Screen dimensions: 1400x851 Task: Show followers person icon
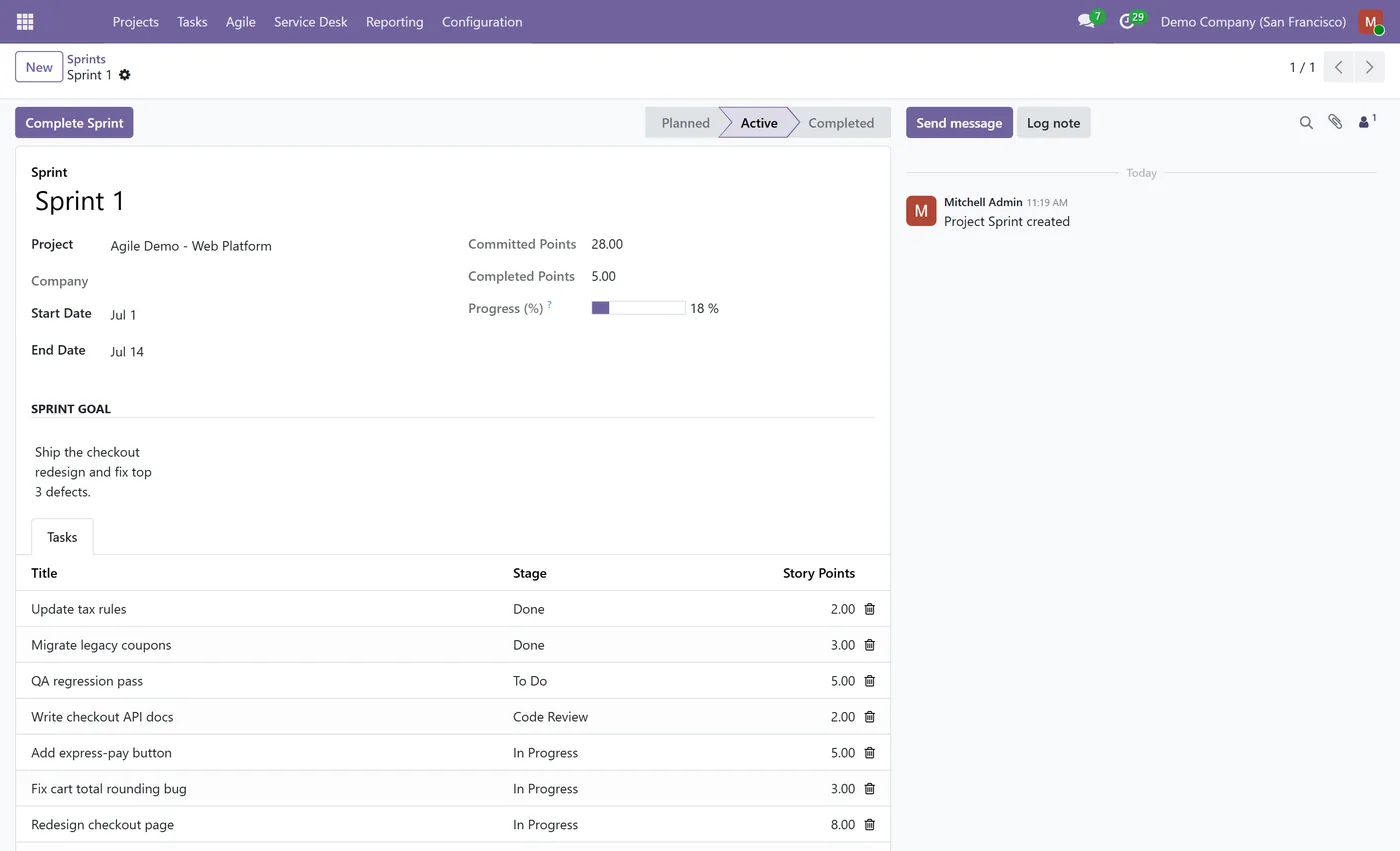[1367, 122]
